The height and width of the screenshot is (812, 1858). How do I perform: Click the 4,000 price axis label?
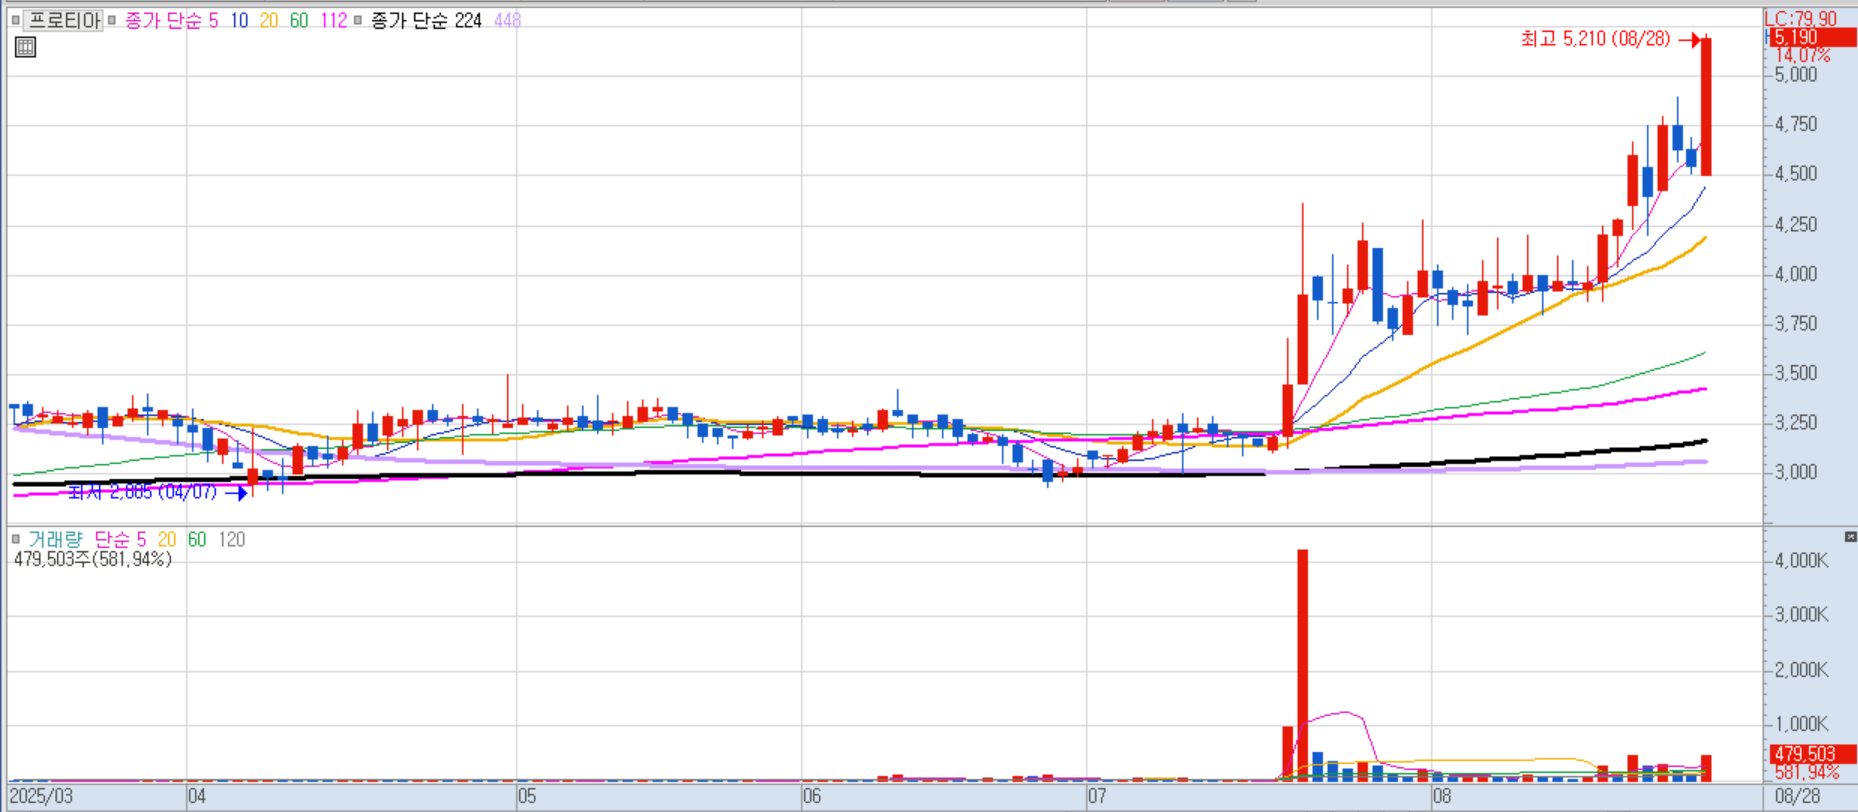(1796, 273)
